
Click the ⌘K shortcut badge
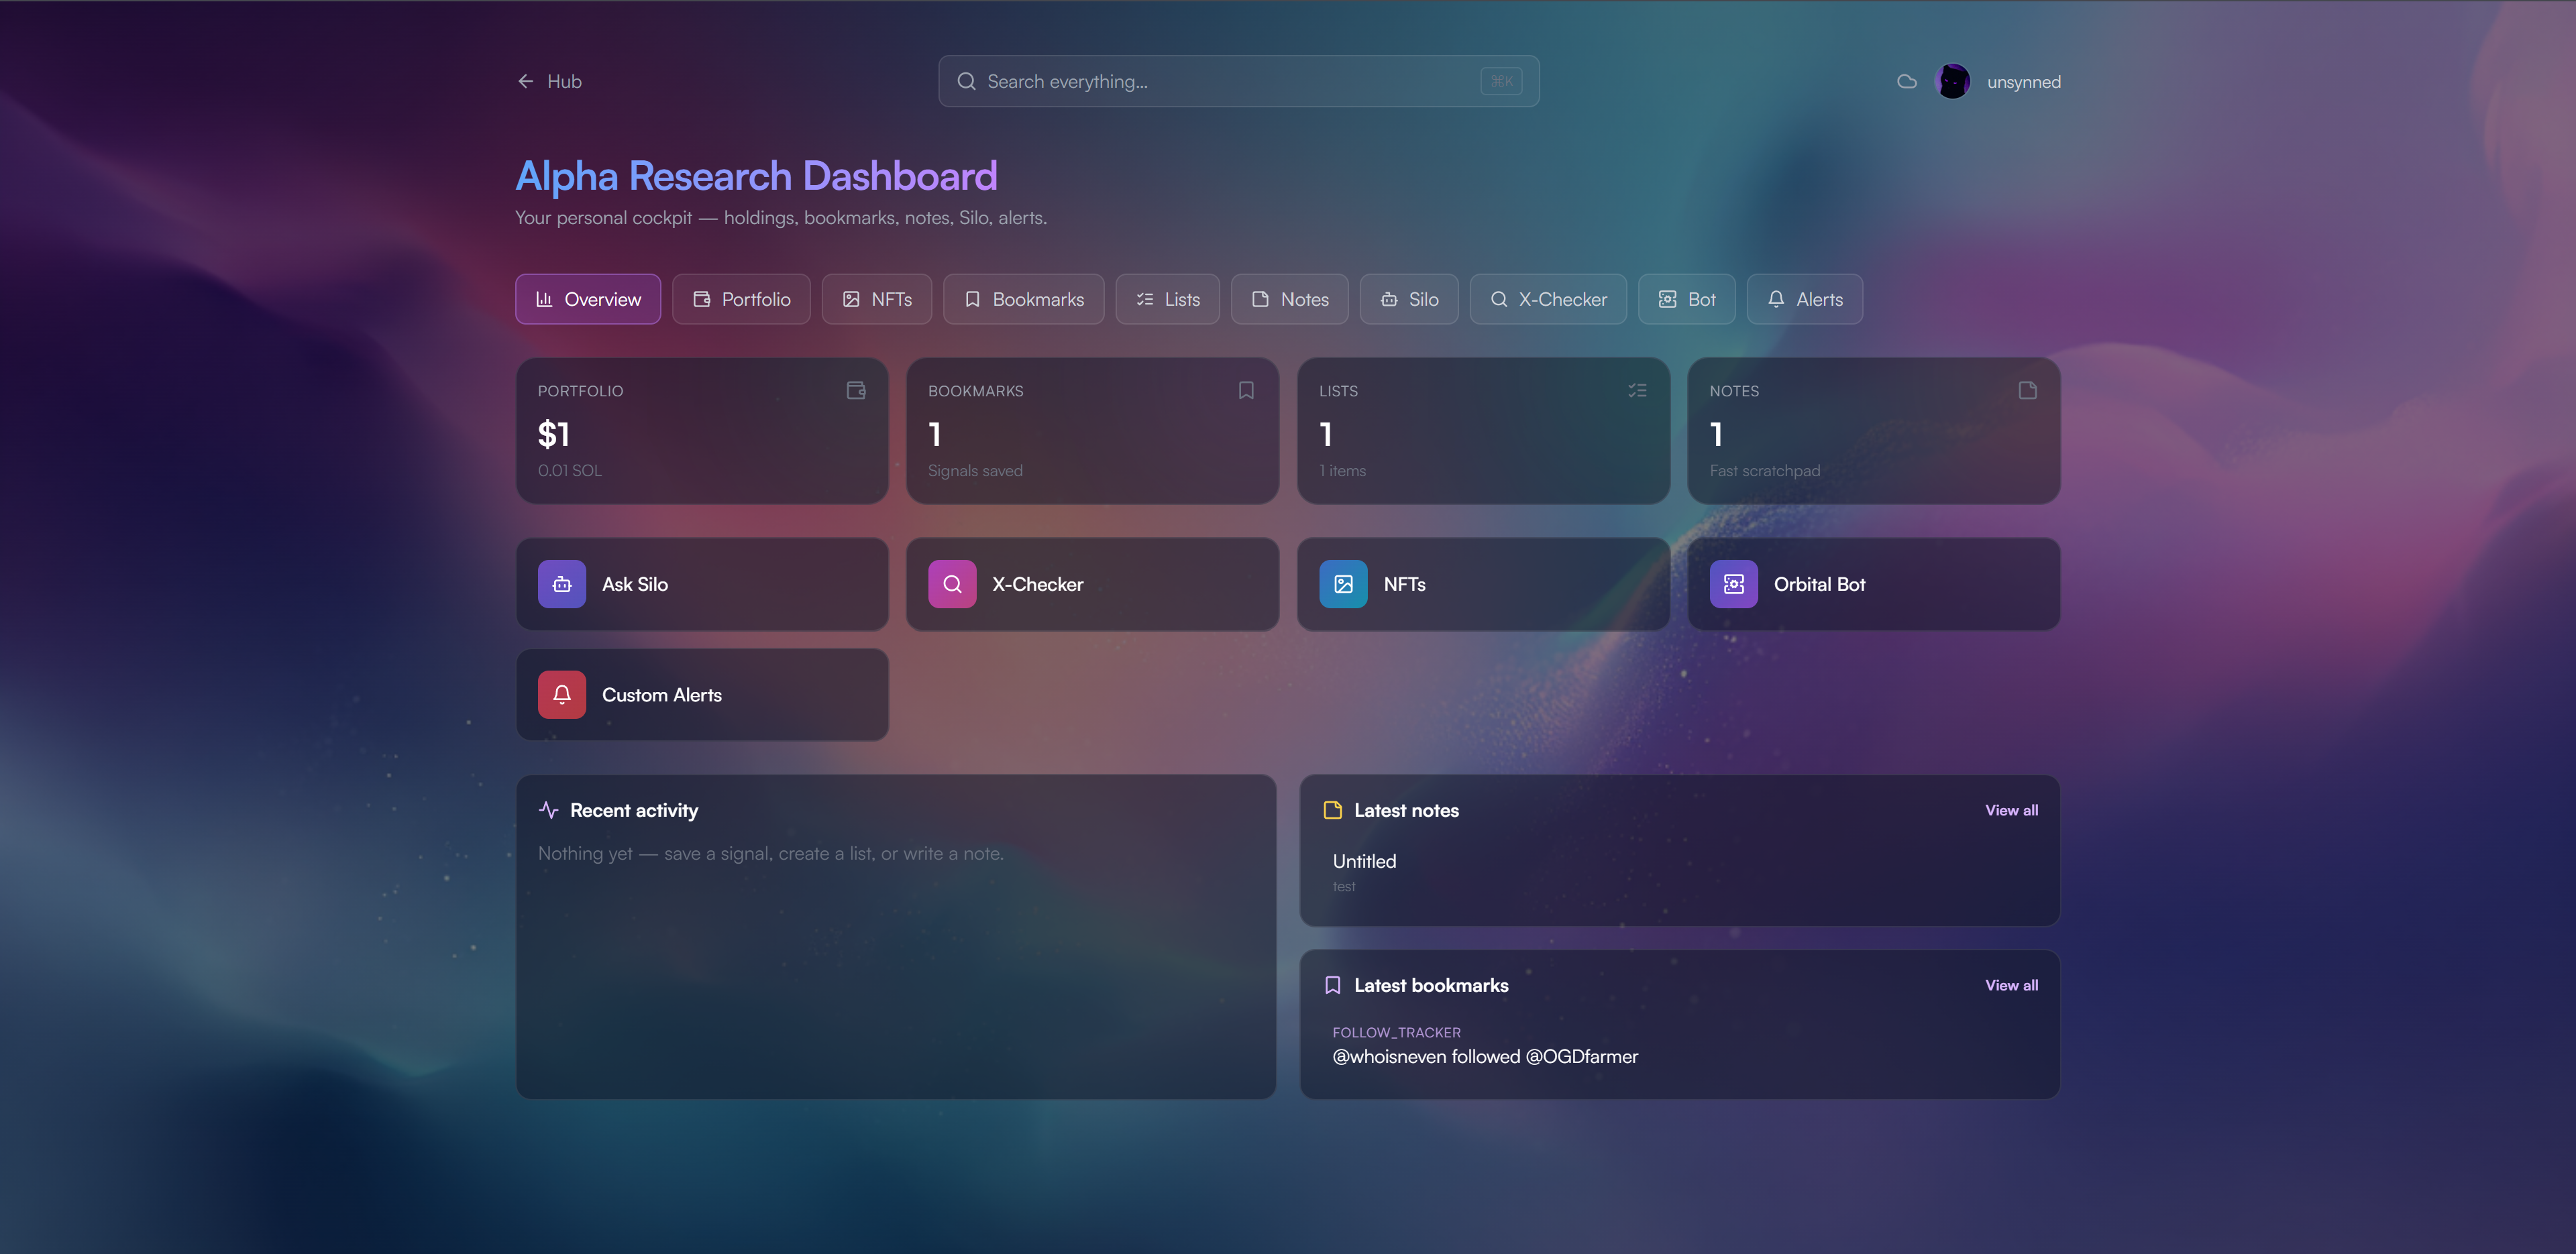(x=1501, y=81)
